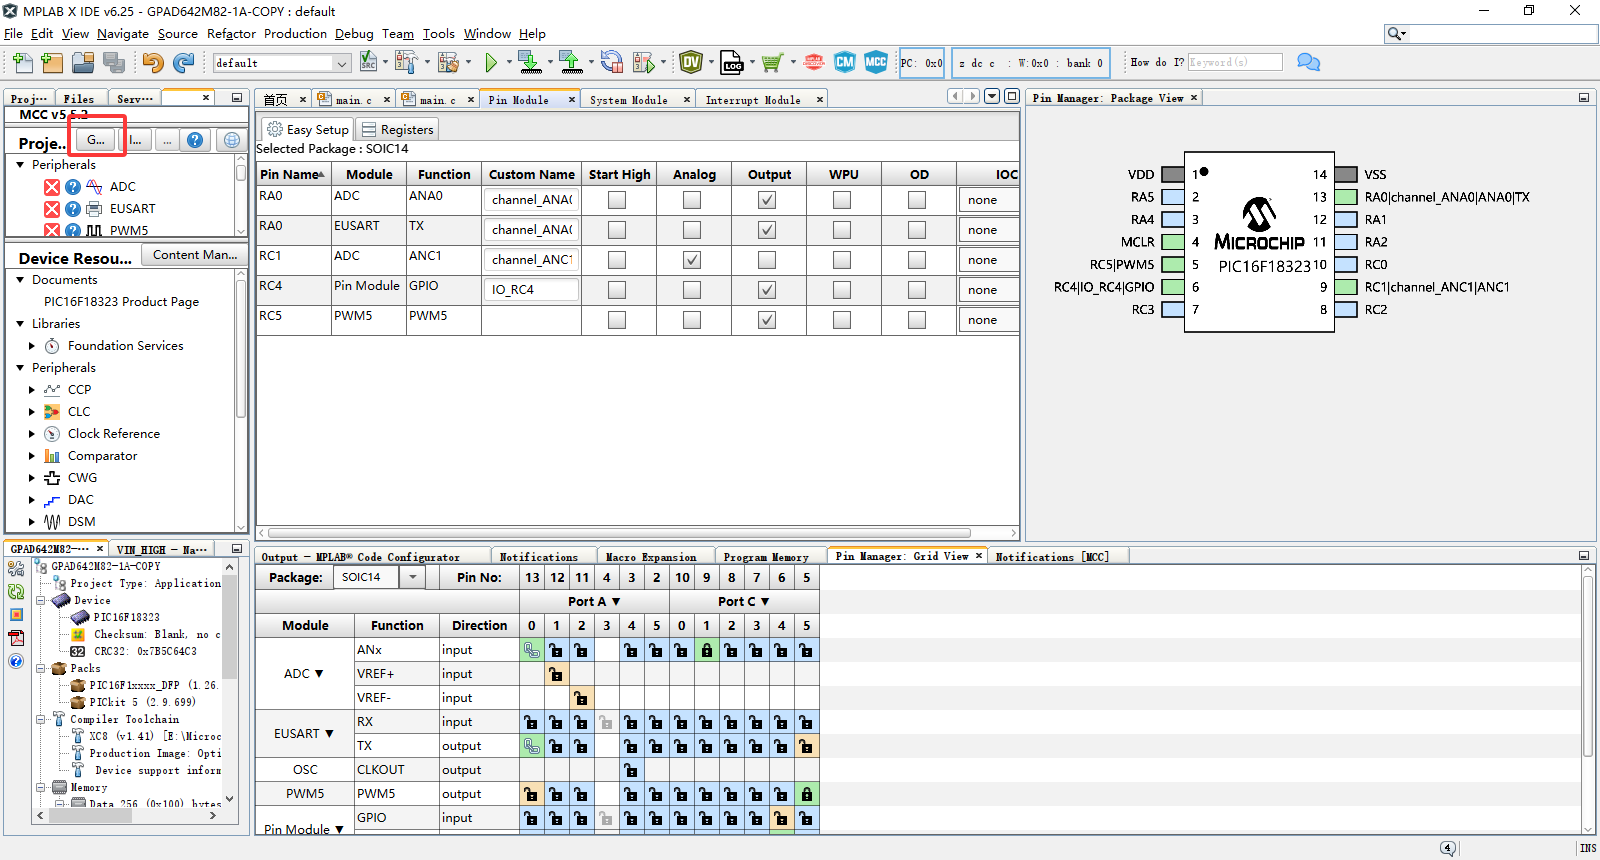Click the Debug Project icon
1600x860 pixels.
(x=643, y=63)
